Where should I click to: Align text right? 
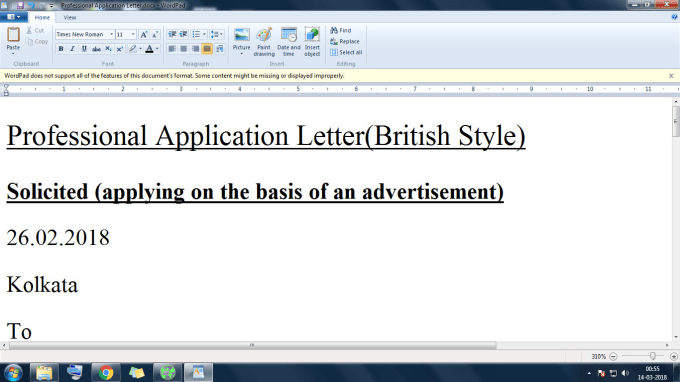click(x=196, y=49)
